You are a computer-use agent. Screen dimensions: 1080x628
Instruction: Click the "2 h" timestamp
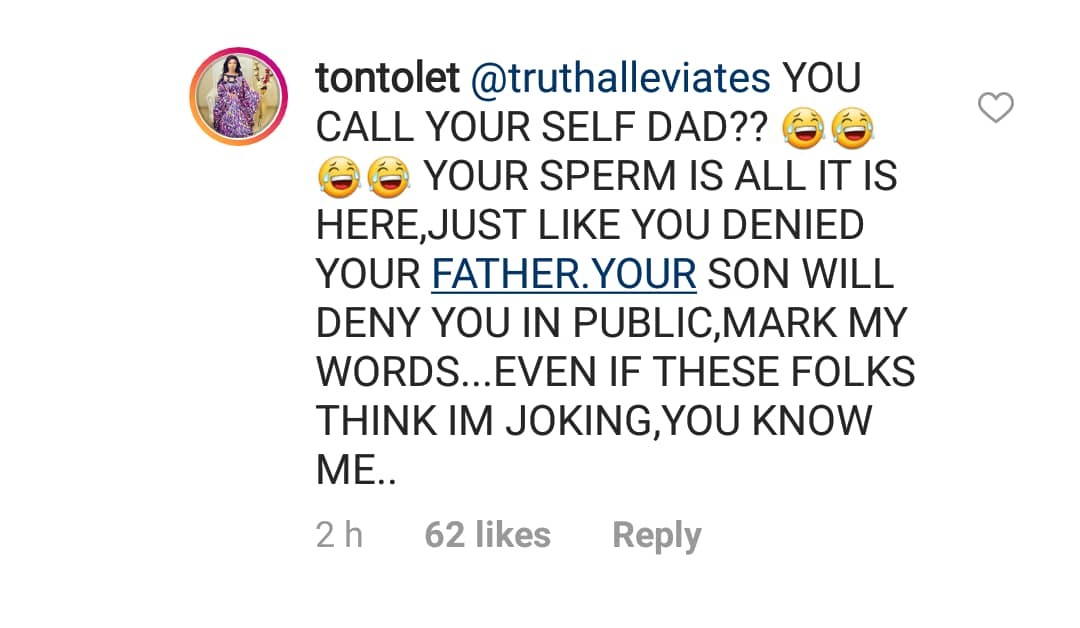tap(339, 535)
